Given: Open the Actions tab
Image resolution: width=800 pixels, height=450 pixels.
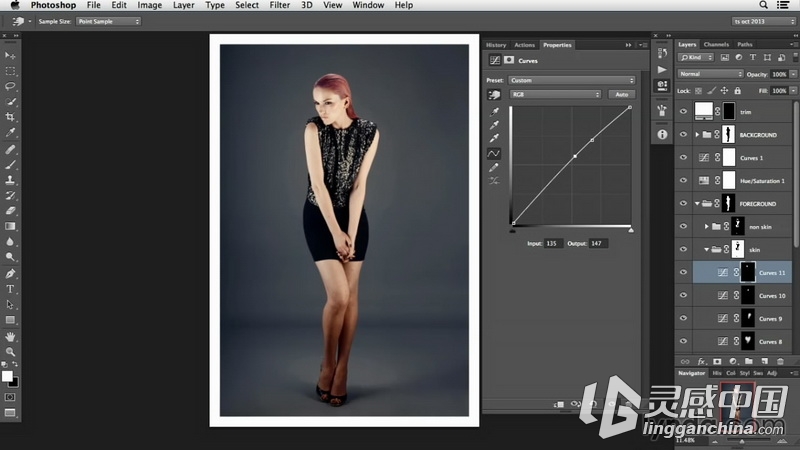Looking at the screenshot, I should 524,45.
